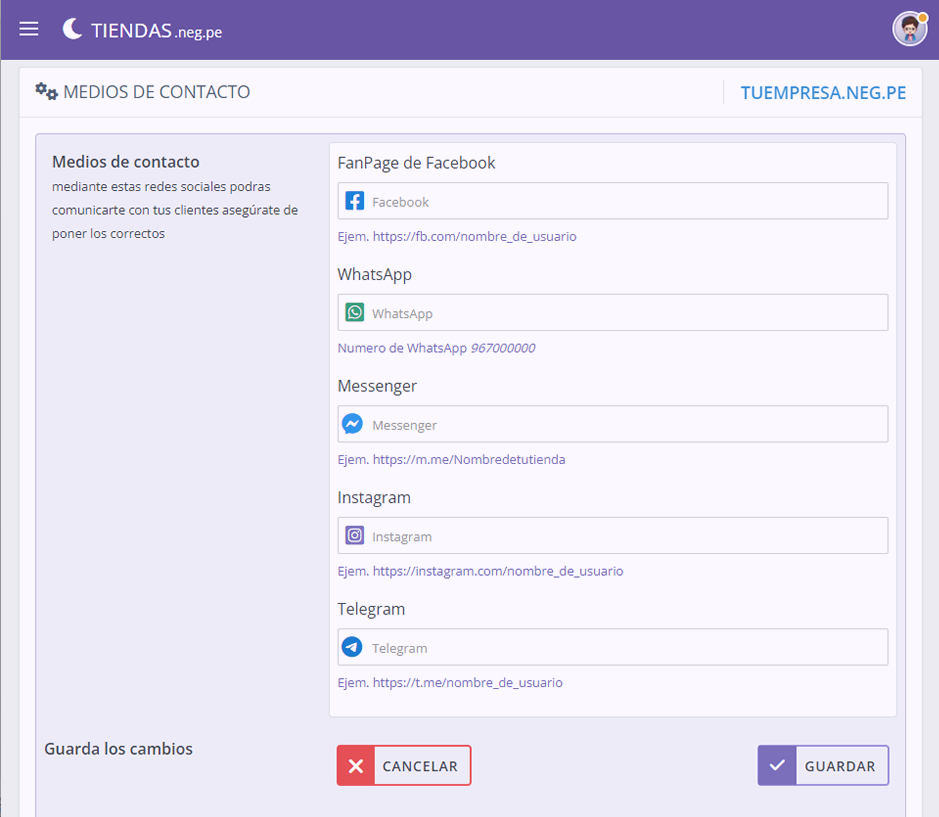Open the hamburger navigation menu
This screenshot has width=939, height=817.
[29, 29]
